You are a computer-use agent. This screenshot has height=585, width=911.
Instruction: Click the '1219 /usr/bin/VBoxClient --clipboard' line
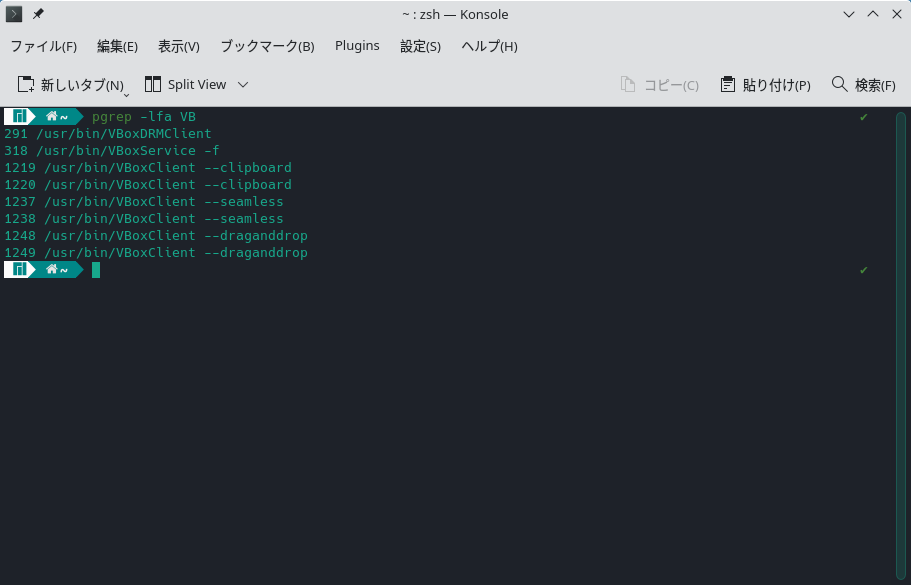point(148,167)
